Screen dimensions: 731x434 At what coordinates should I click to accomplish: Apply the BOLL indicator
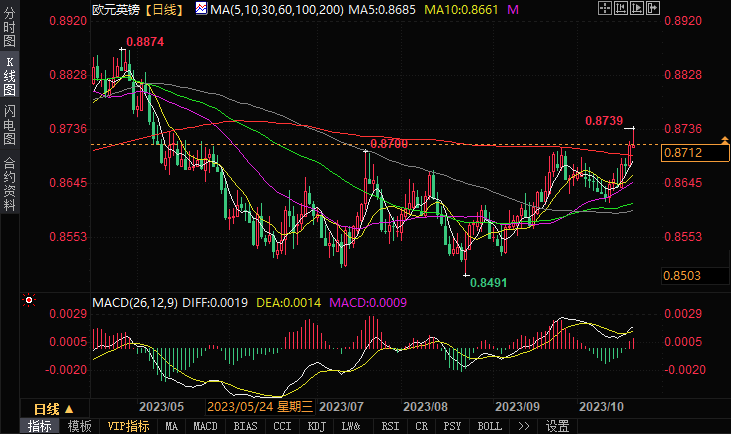[x=489, y=426]
